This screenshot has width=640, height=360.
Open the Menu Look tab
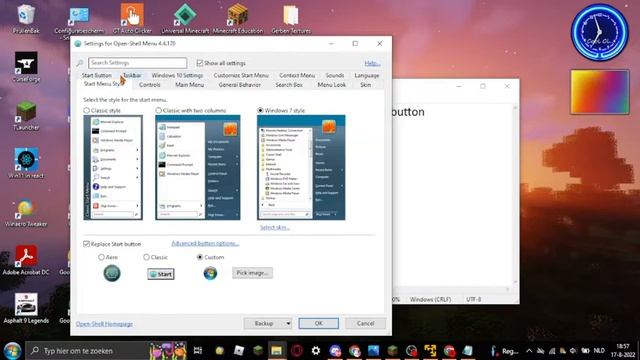pyautogui.click(x=331, y=85)
